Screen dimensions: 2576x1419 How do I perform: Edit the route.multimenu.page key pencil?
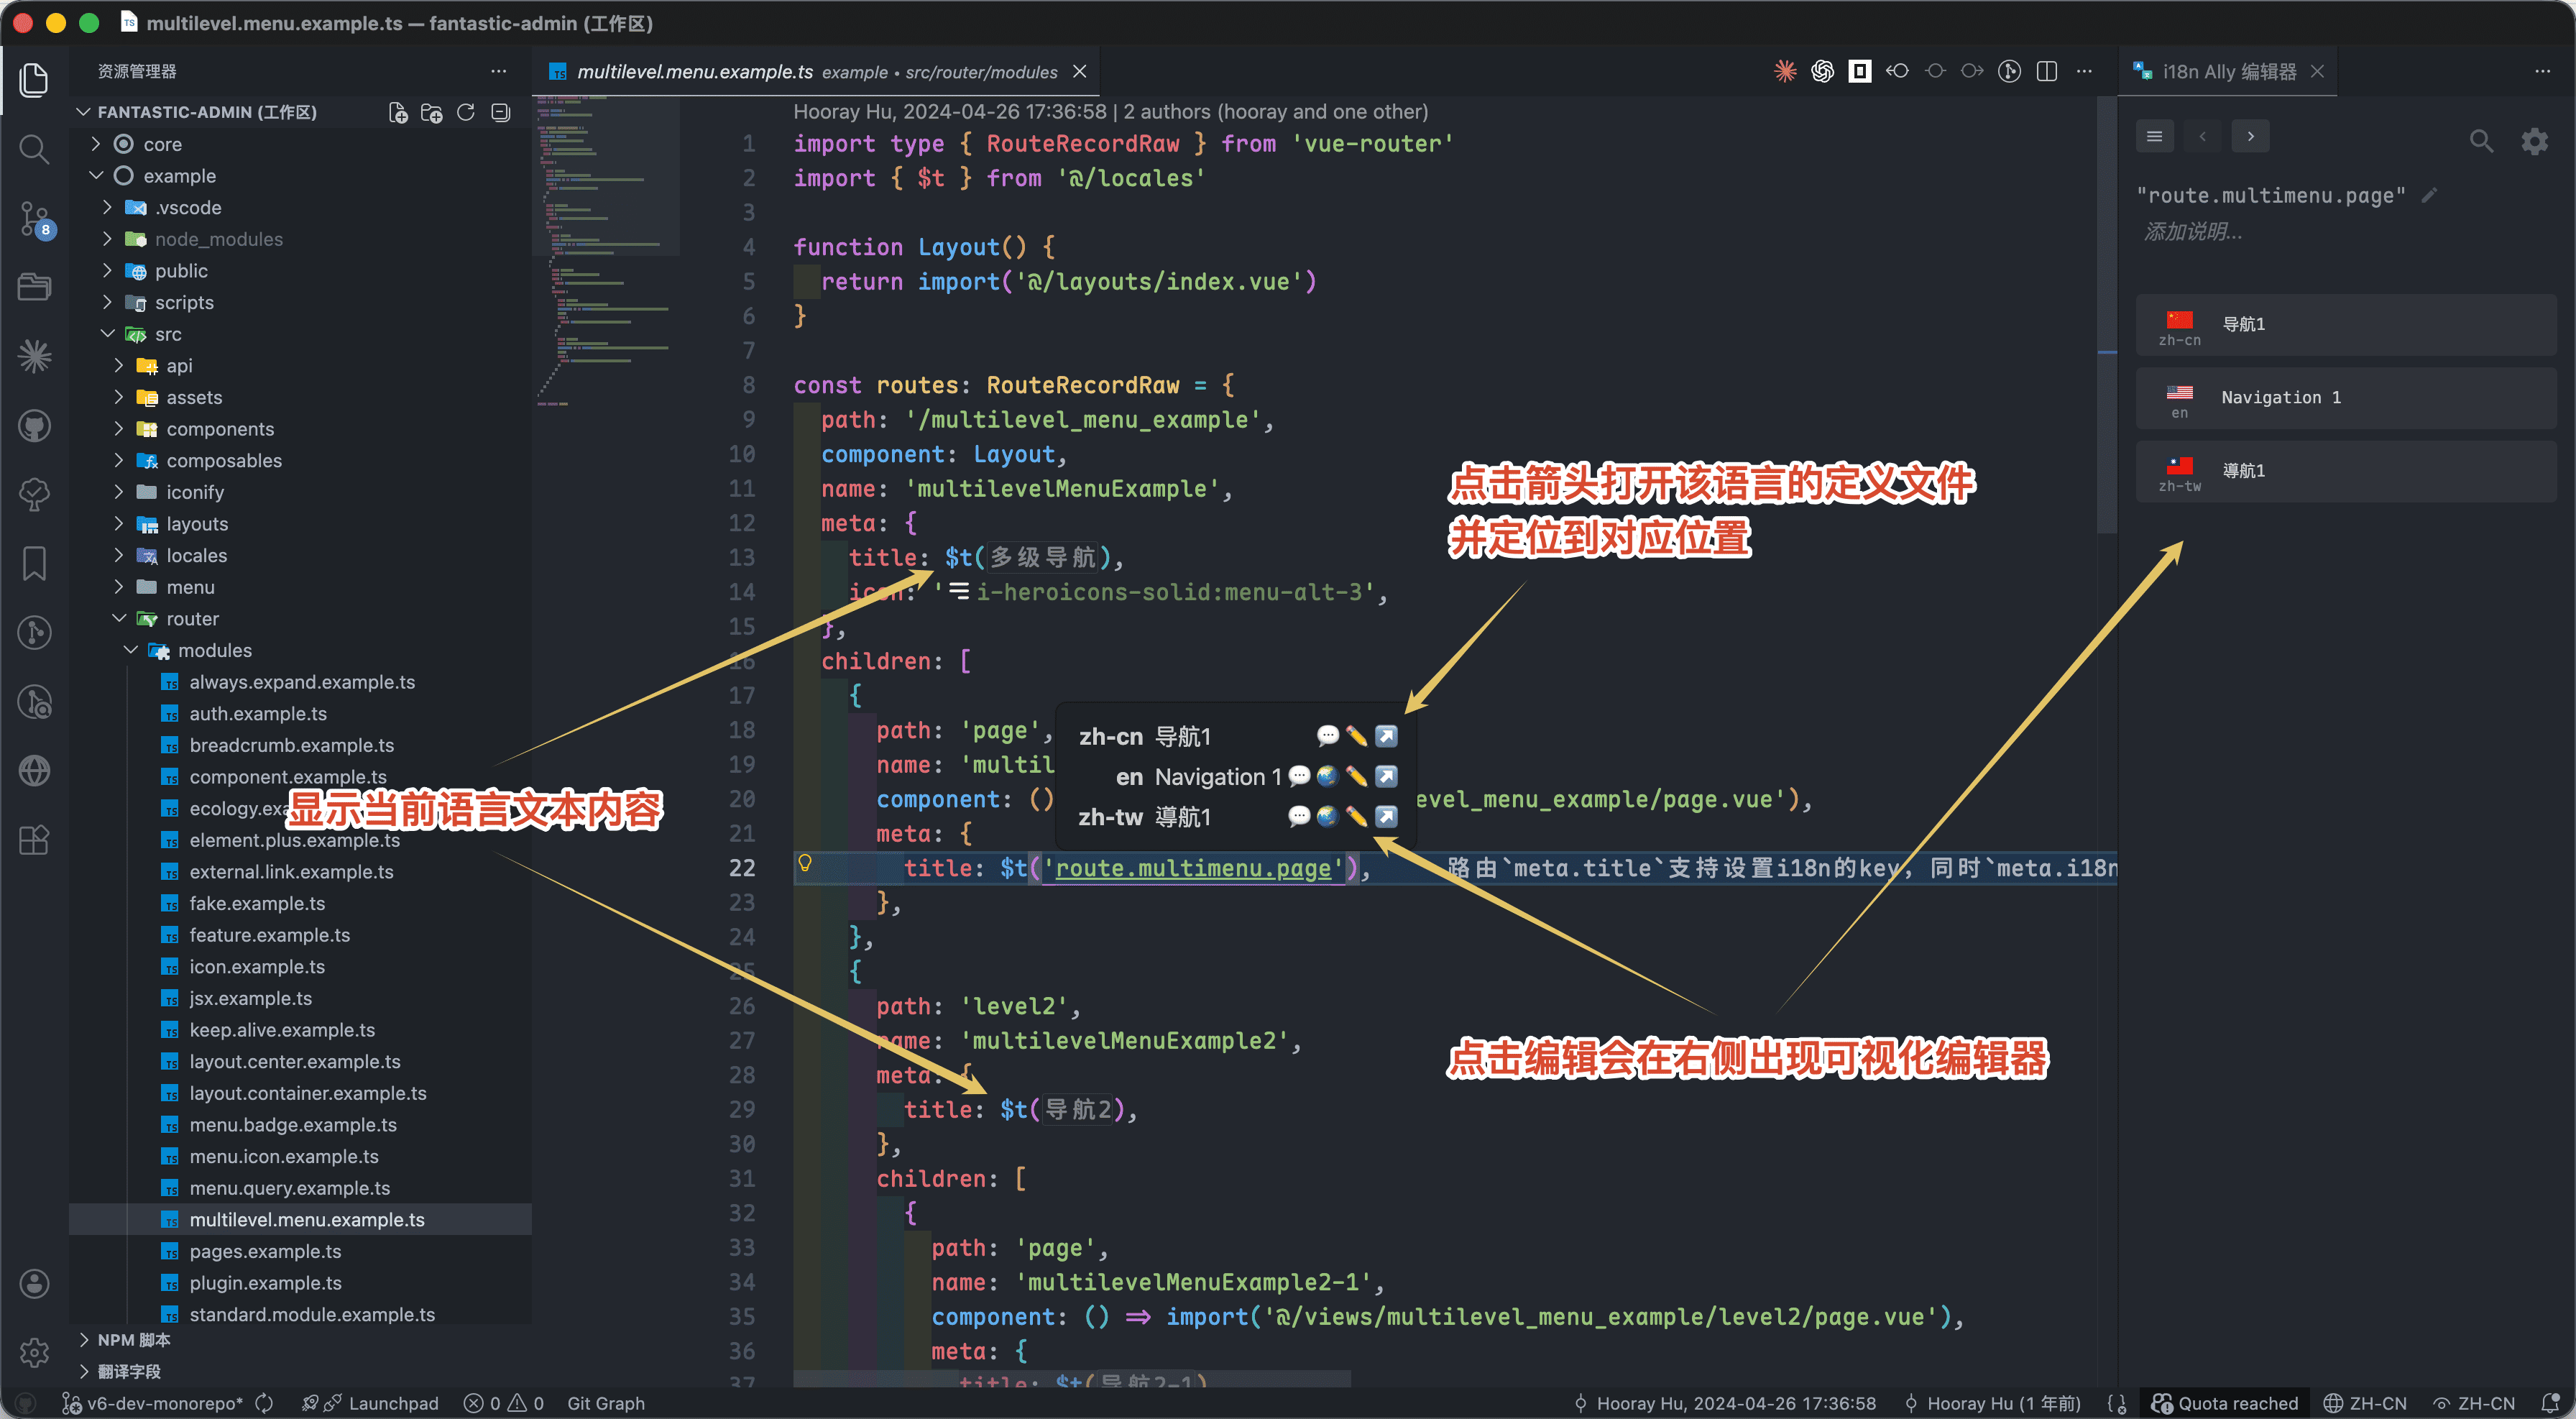point(2430,196)
